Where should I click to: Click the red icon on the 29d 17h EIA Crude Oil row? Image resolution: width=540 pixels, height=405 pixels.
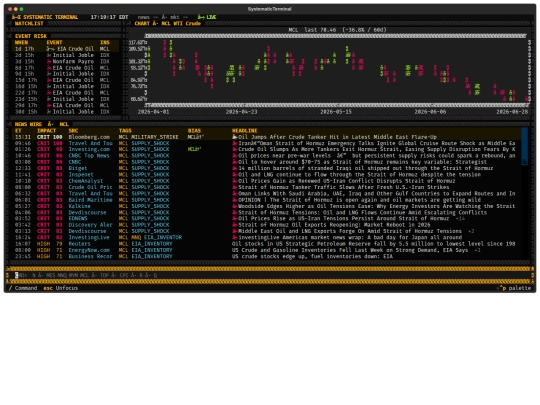(x=49, y=105)
